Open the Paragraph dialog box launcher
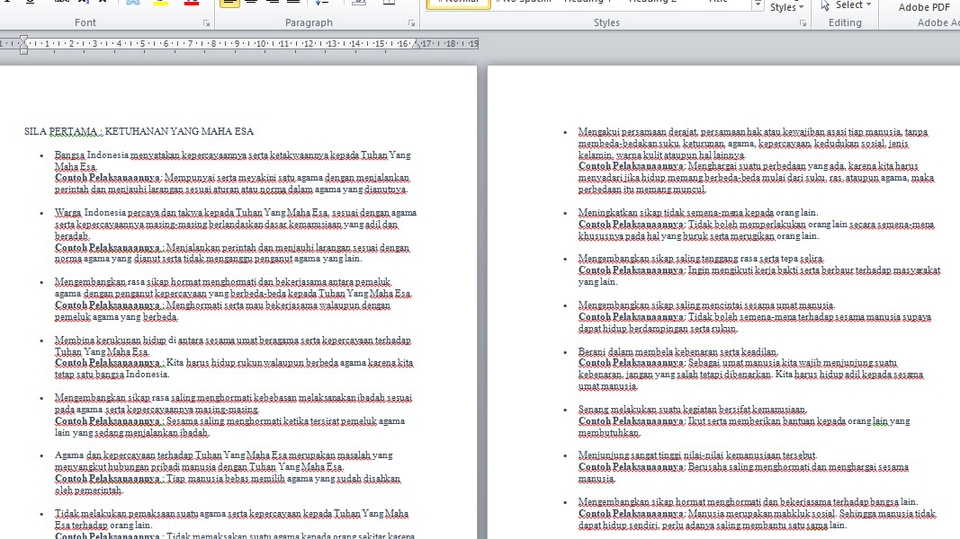The width and height of the screenshot is (960, 539). (x=411, y=22)
